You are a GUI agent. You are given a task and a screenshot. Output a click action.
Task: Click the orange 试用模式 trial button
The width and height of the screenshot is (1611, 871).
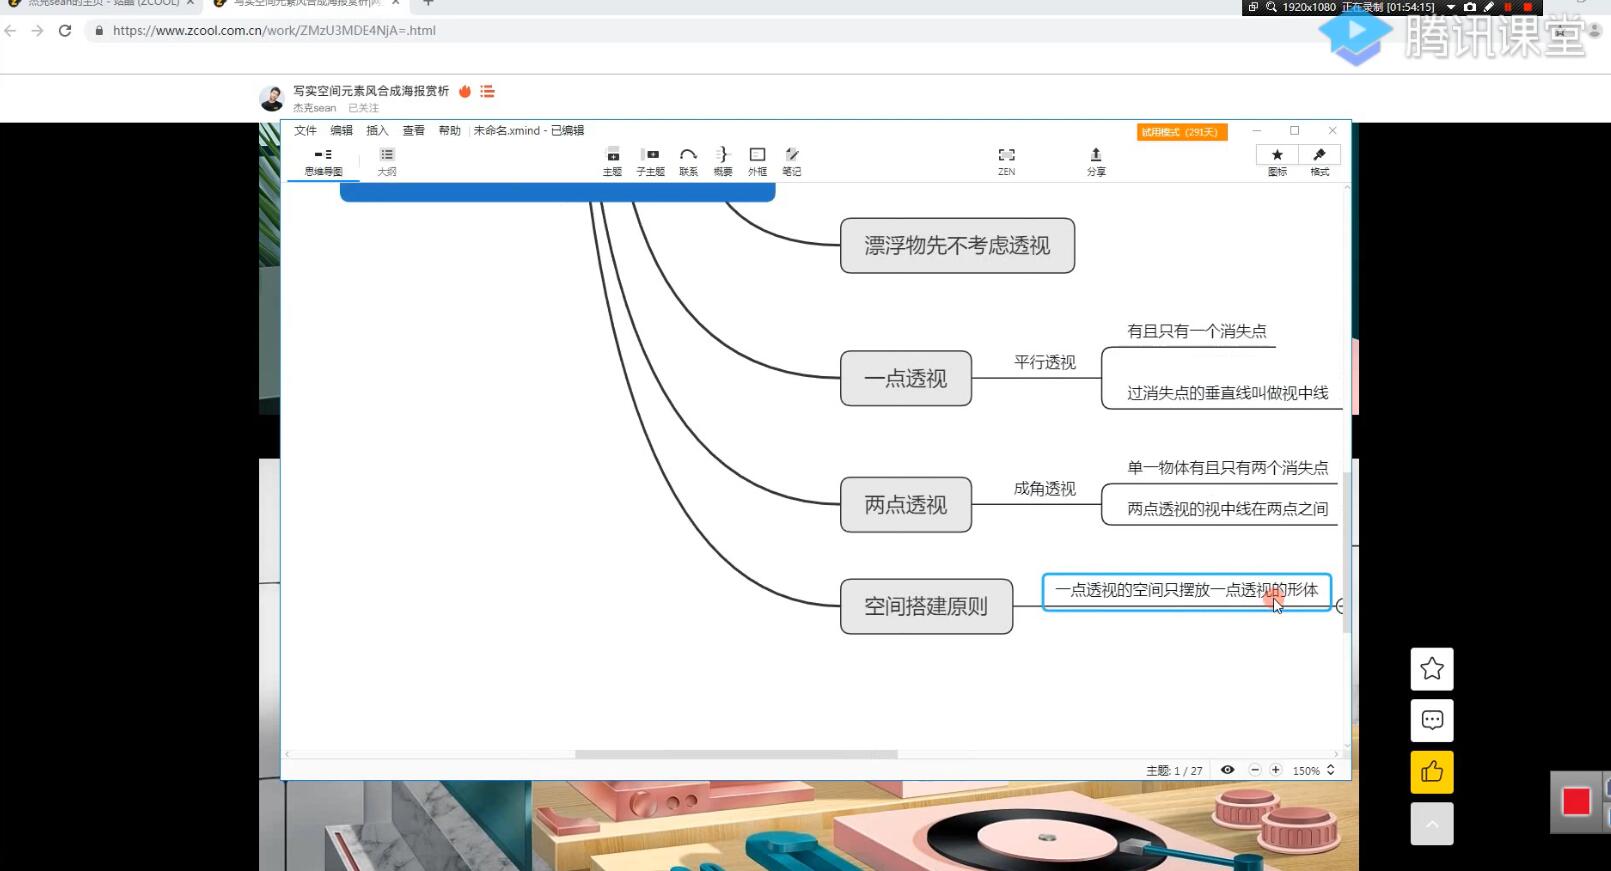[1181, 132]
